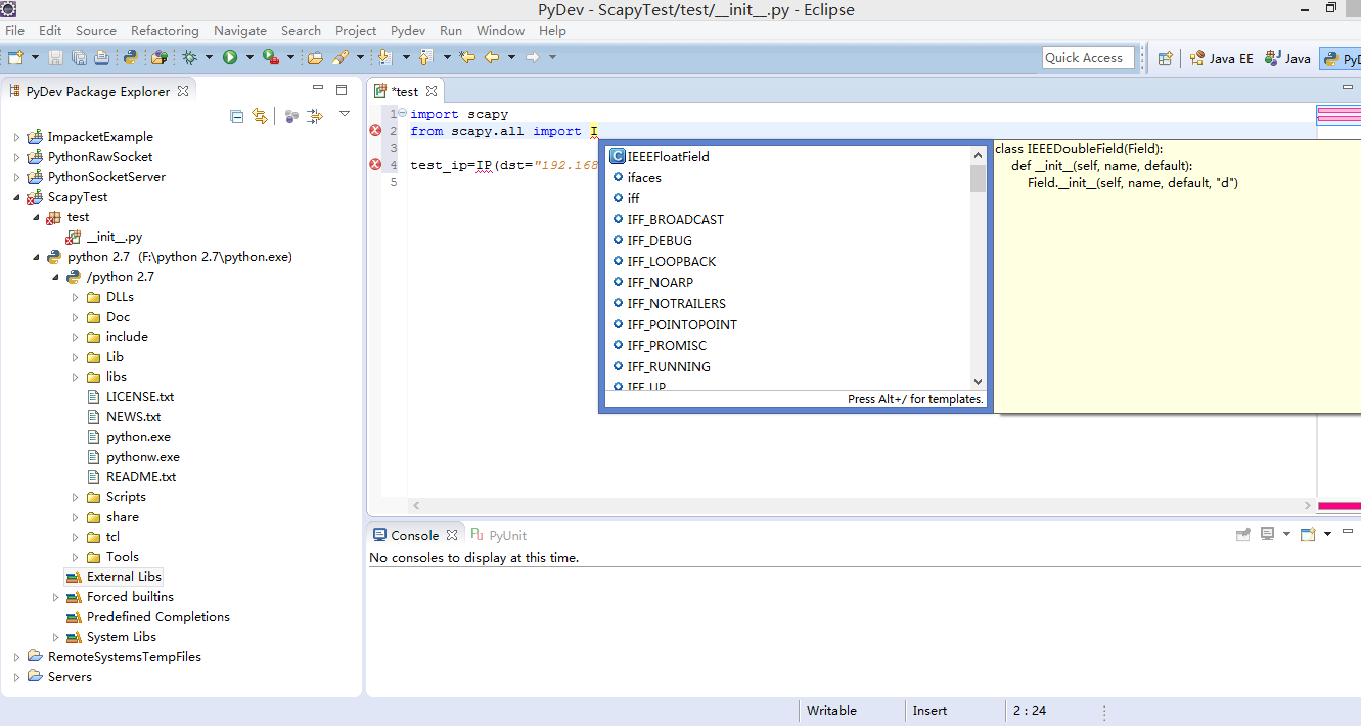
Task: Click the Forward navigation arrow
Action: (x=533, y=57)
